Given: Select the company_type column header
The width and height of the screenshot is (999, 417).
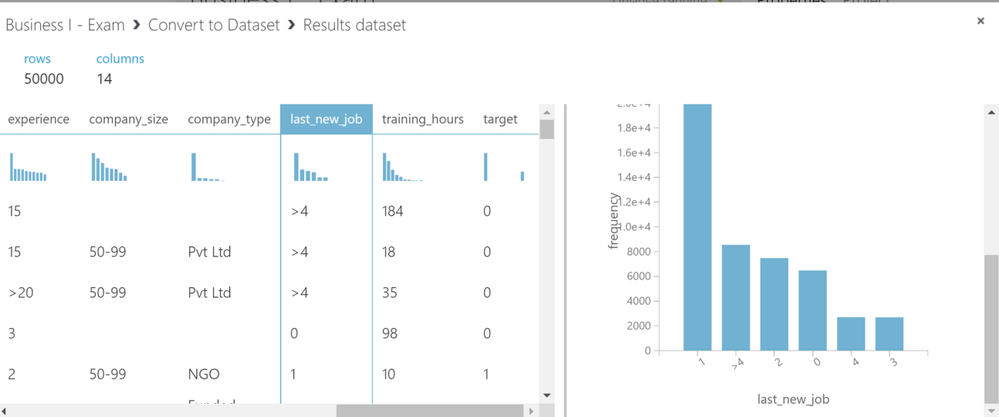Looking at the screenshot, I should [229, 119].
